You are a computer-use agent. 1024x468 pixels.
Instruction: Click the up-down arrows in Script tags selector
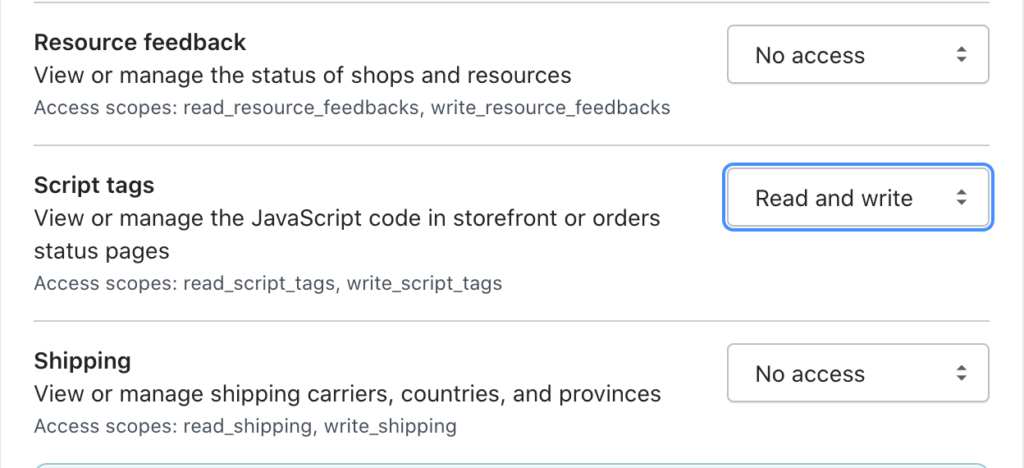pos(961,198)
